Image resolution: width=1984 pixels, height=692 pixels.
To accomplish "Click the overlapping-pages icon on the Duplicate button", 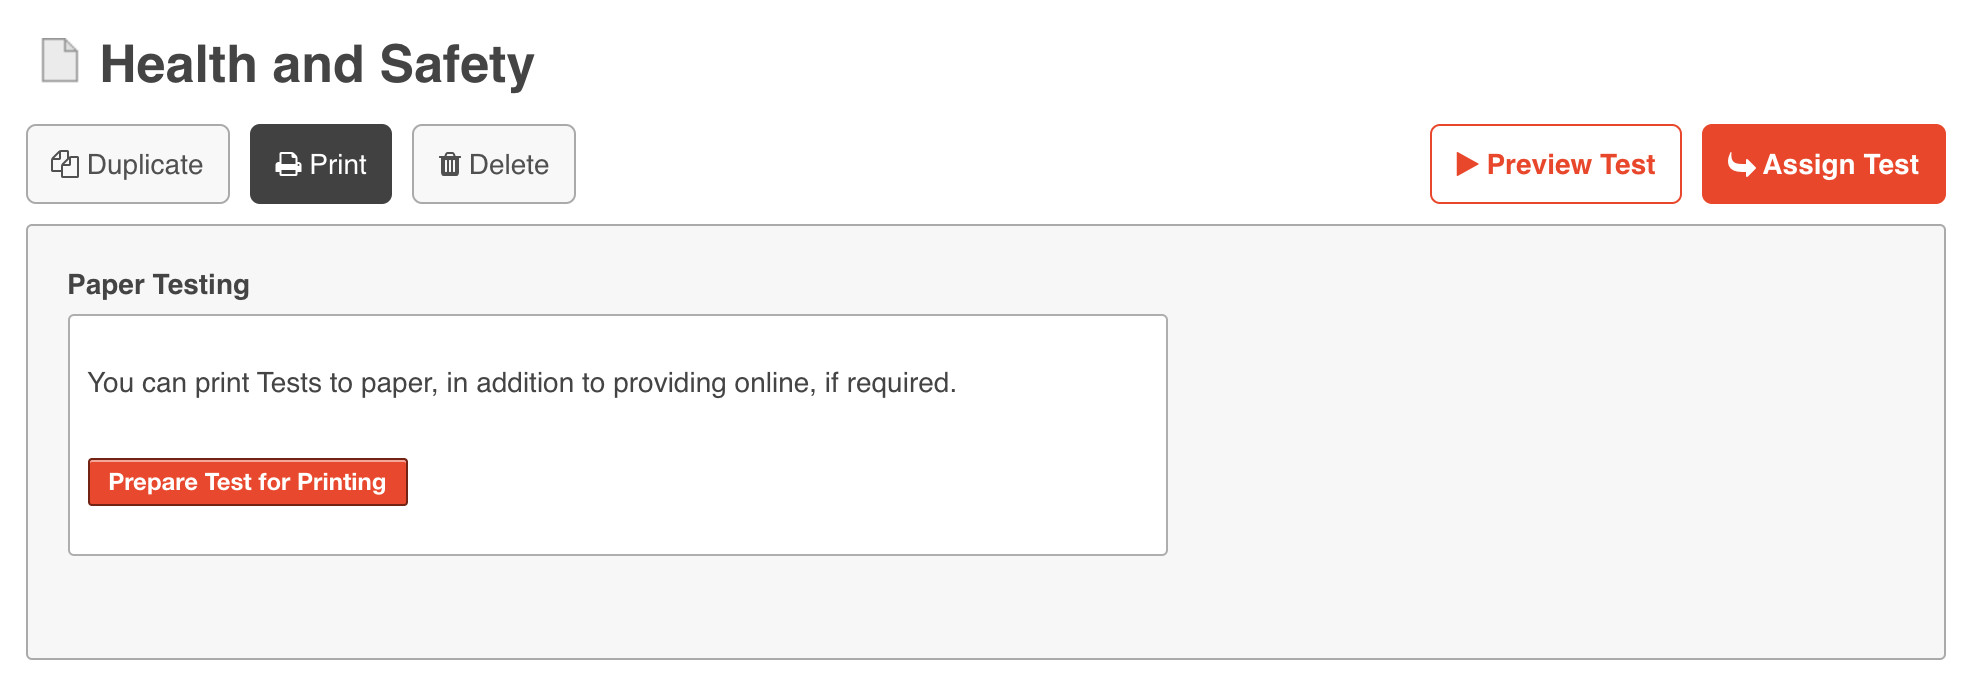I will [65, 164].
